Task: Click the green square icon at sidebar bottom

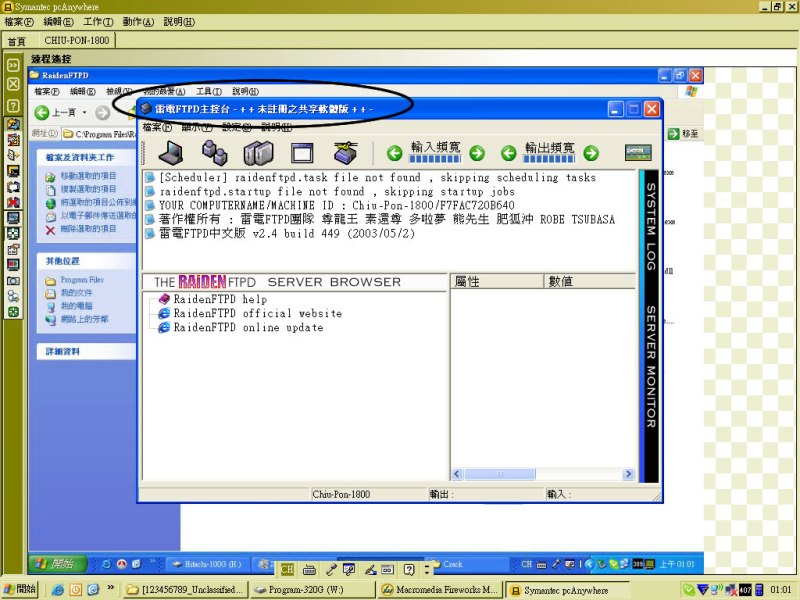Action: click(13, 312)
